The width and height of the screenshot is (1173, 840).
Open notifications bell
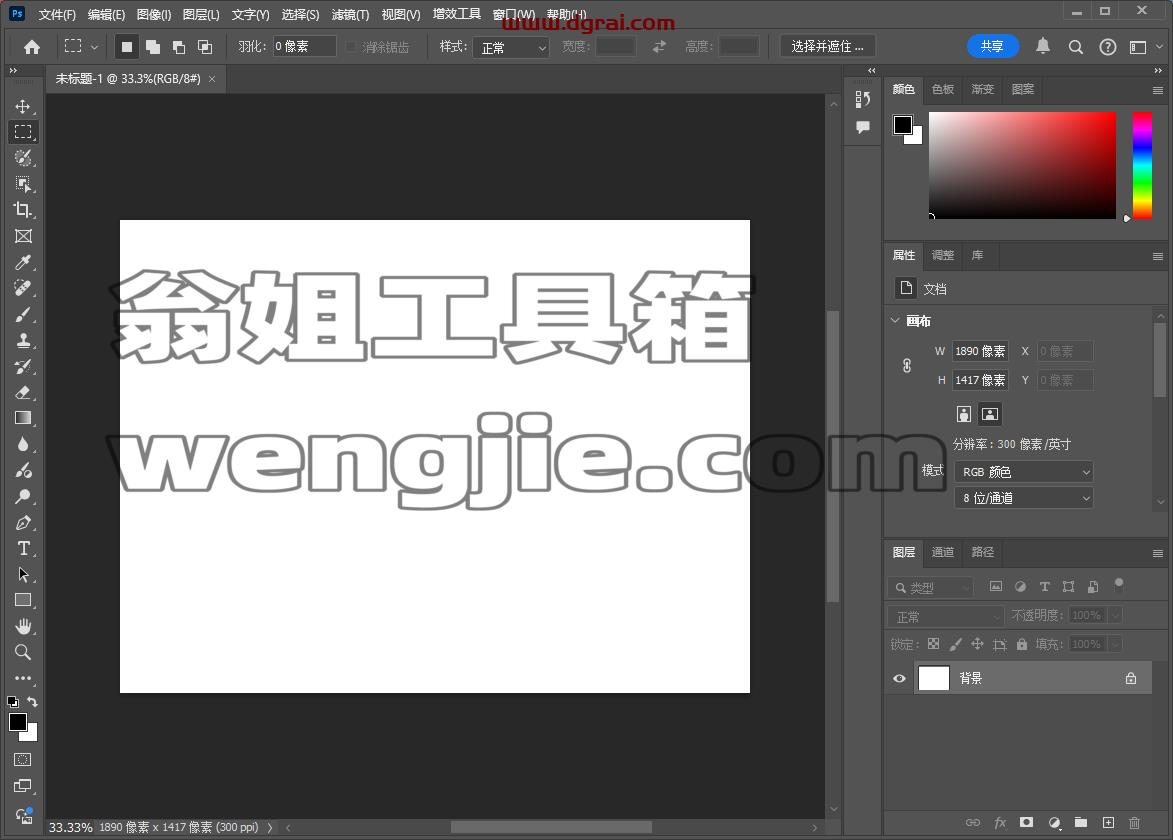pyautogui.click(x=1043, y=46)
